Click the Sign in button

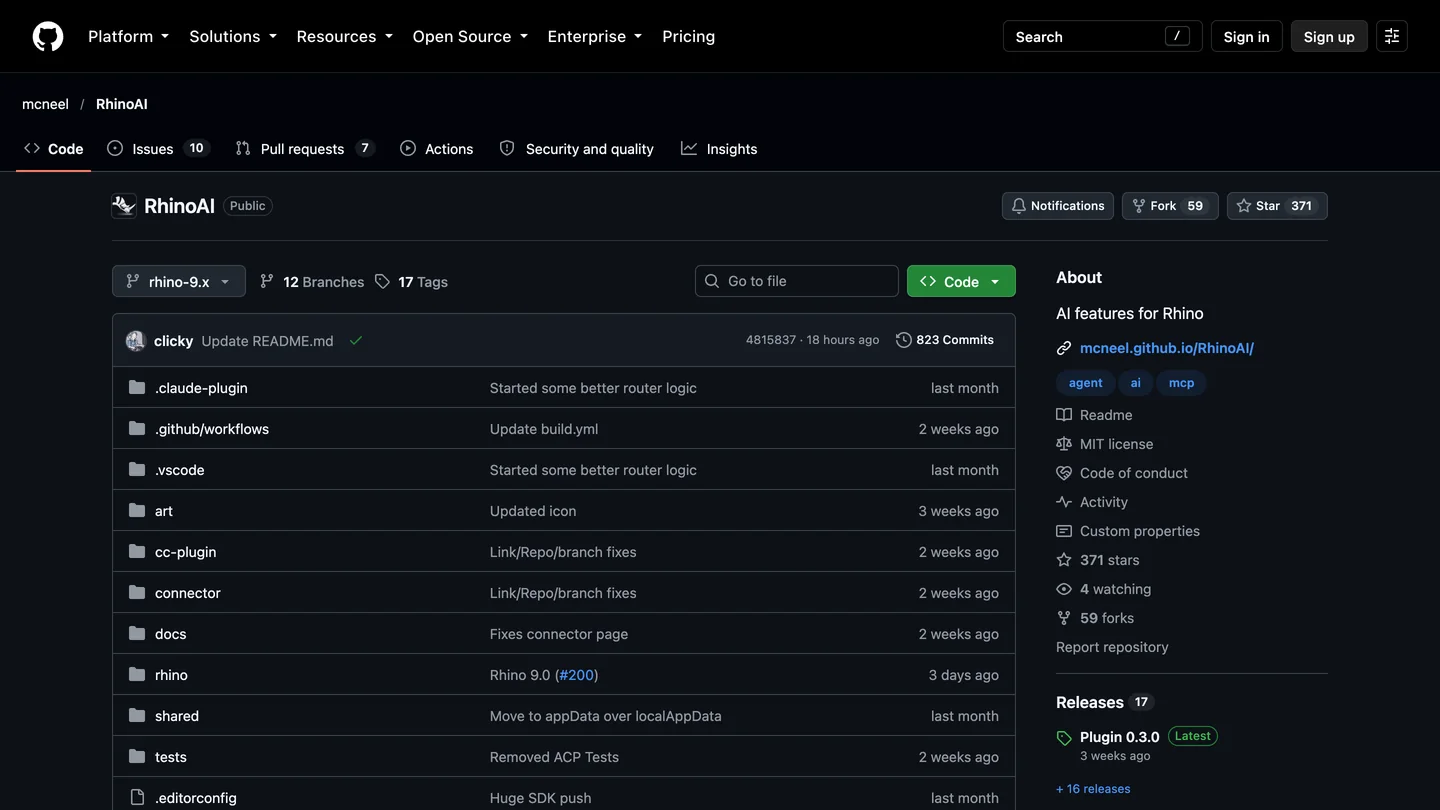pyautogui.click(x=1246, y=36)
